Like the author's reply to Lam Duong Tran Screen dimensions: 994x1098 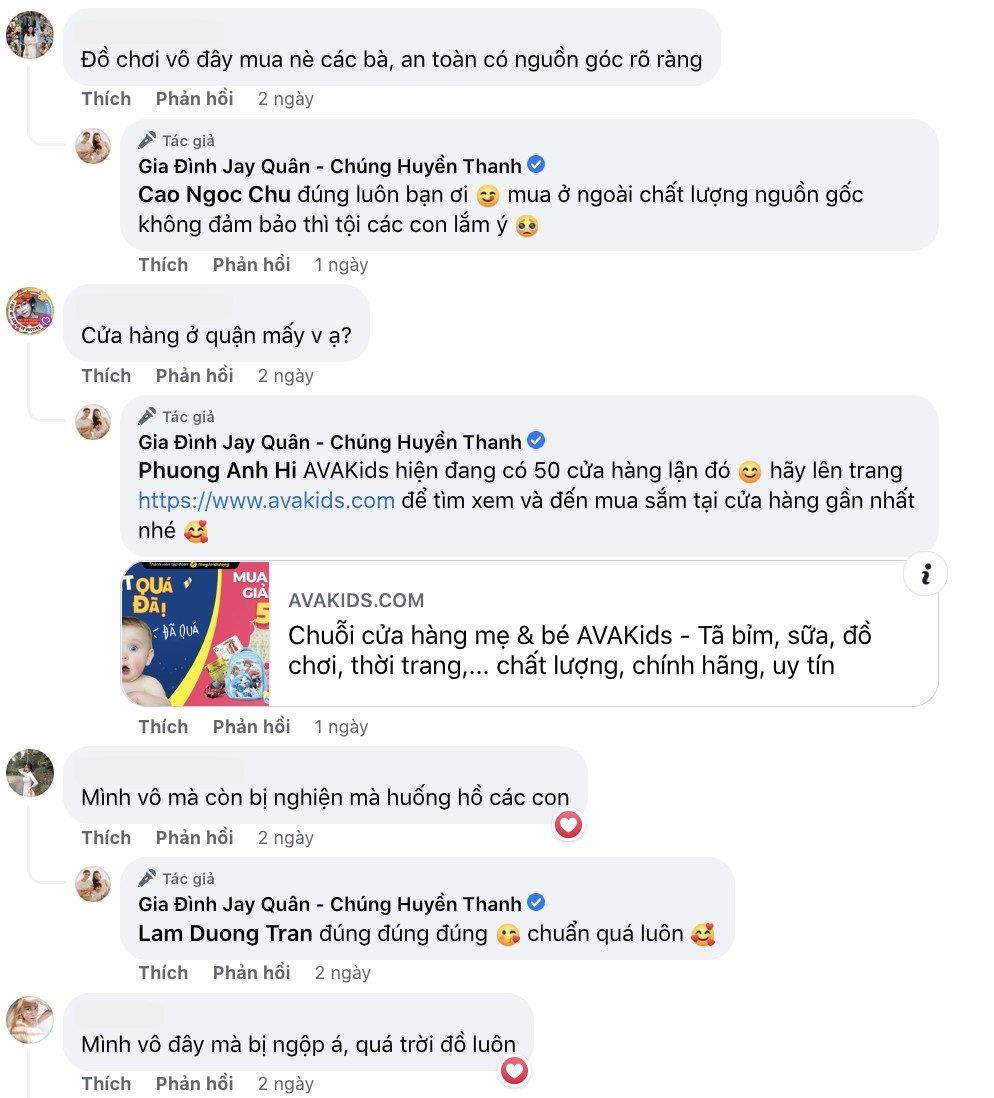pyautogui.click(x=163, y=973)
